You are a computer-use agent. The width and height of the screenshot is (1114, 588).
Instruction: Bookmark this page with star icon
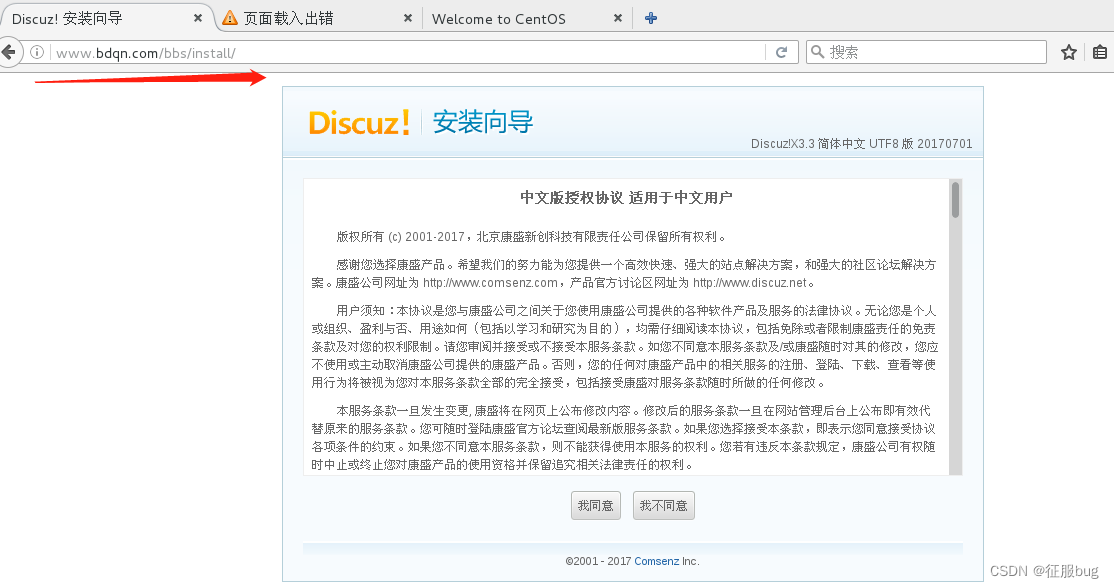(x=1069, y=52)
